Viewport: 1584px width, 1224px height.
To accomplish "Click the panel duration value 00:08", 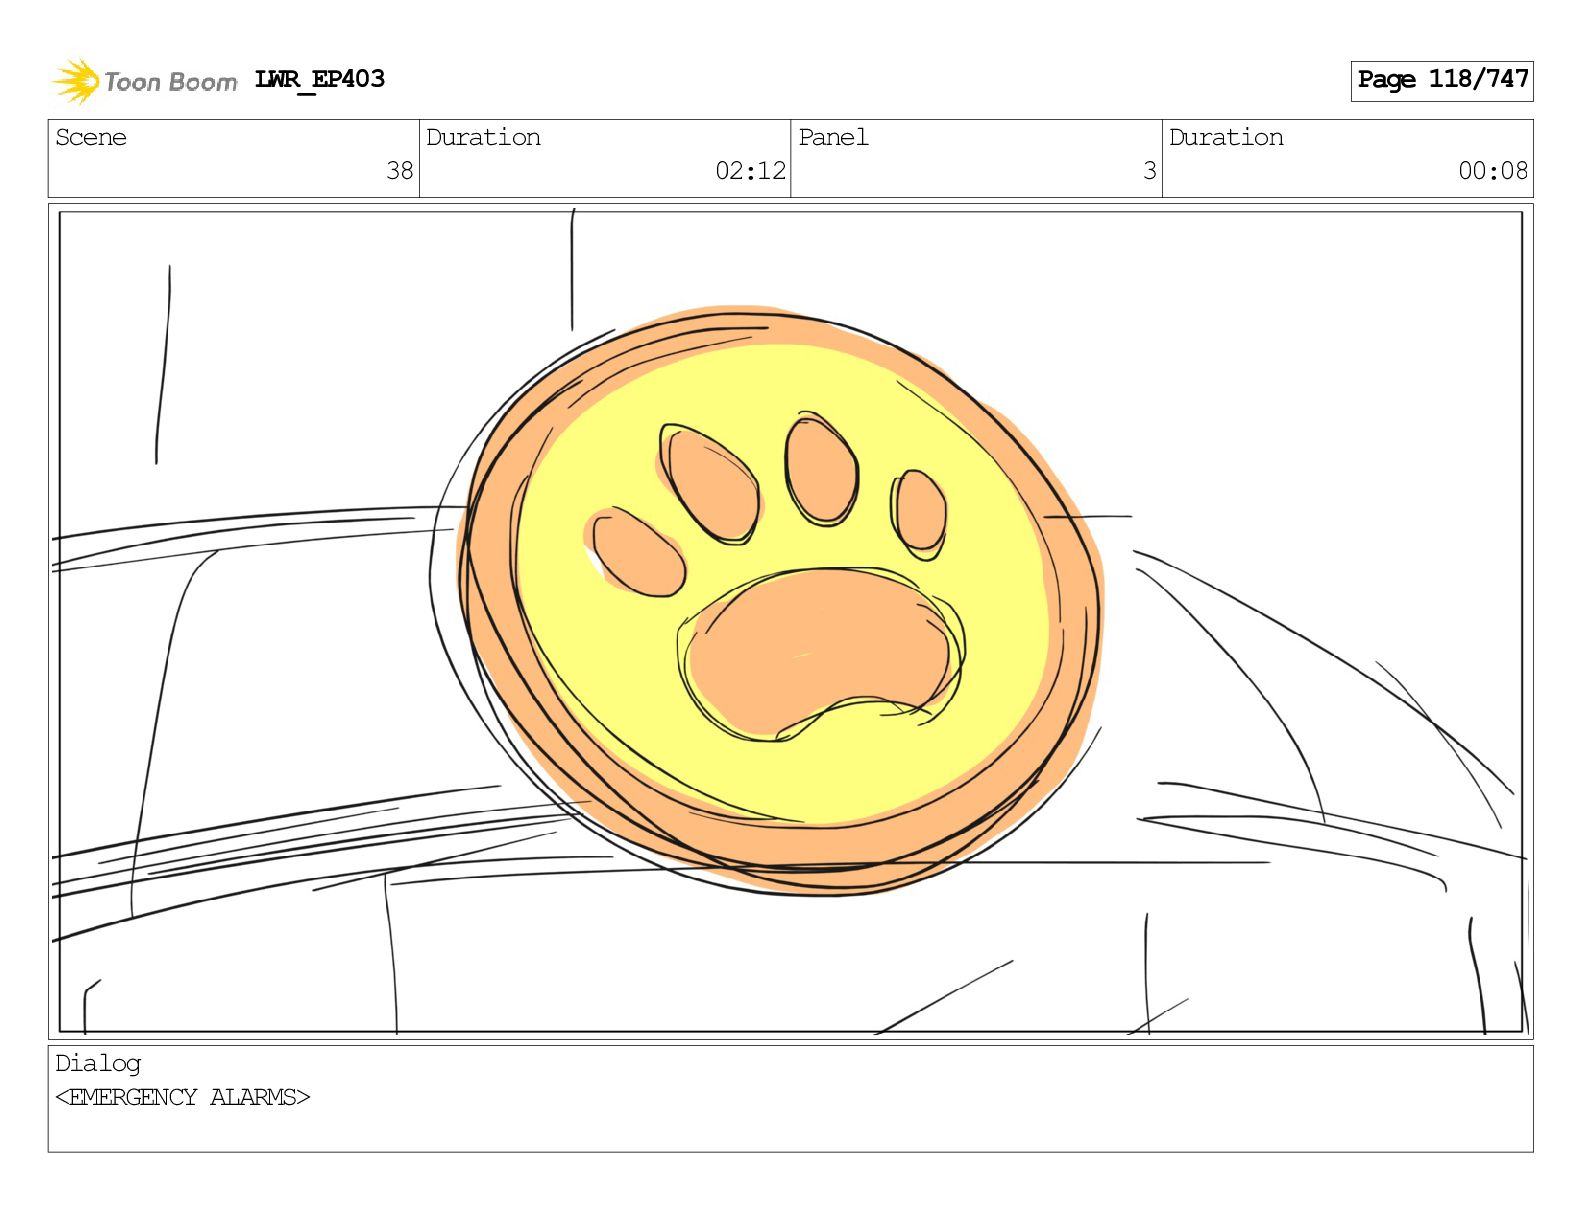I will 1493,171.
